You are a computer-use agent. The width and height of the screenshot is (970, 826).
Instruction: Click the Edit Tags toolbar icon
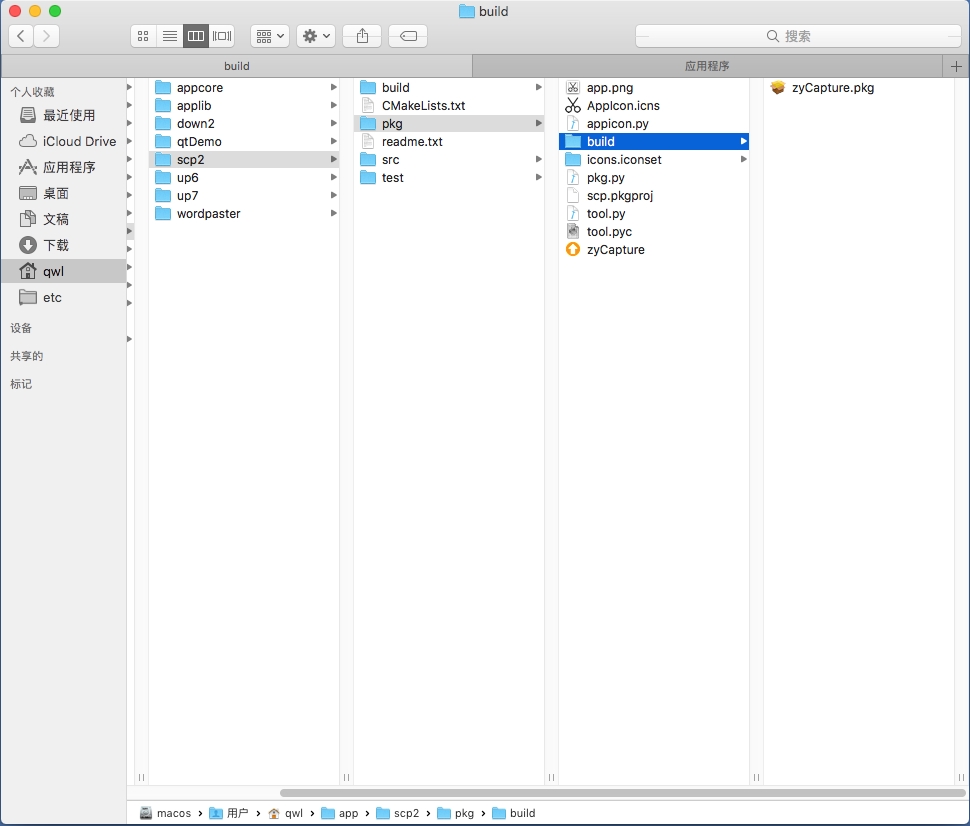click(408, 36)
